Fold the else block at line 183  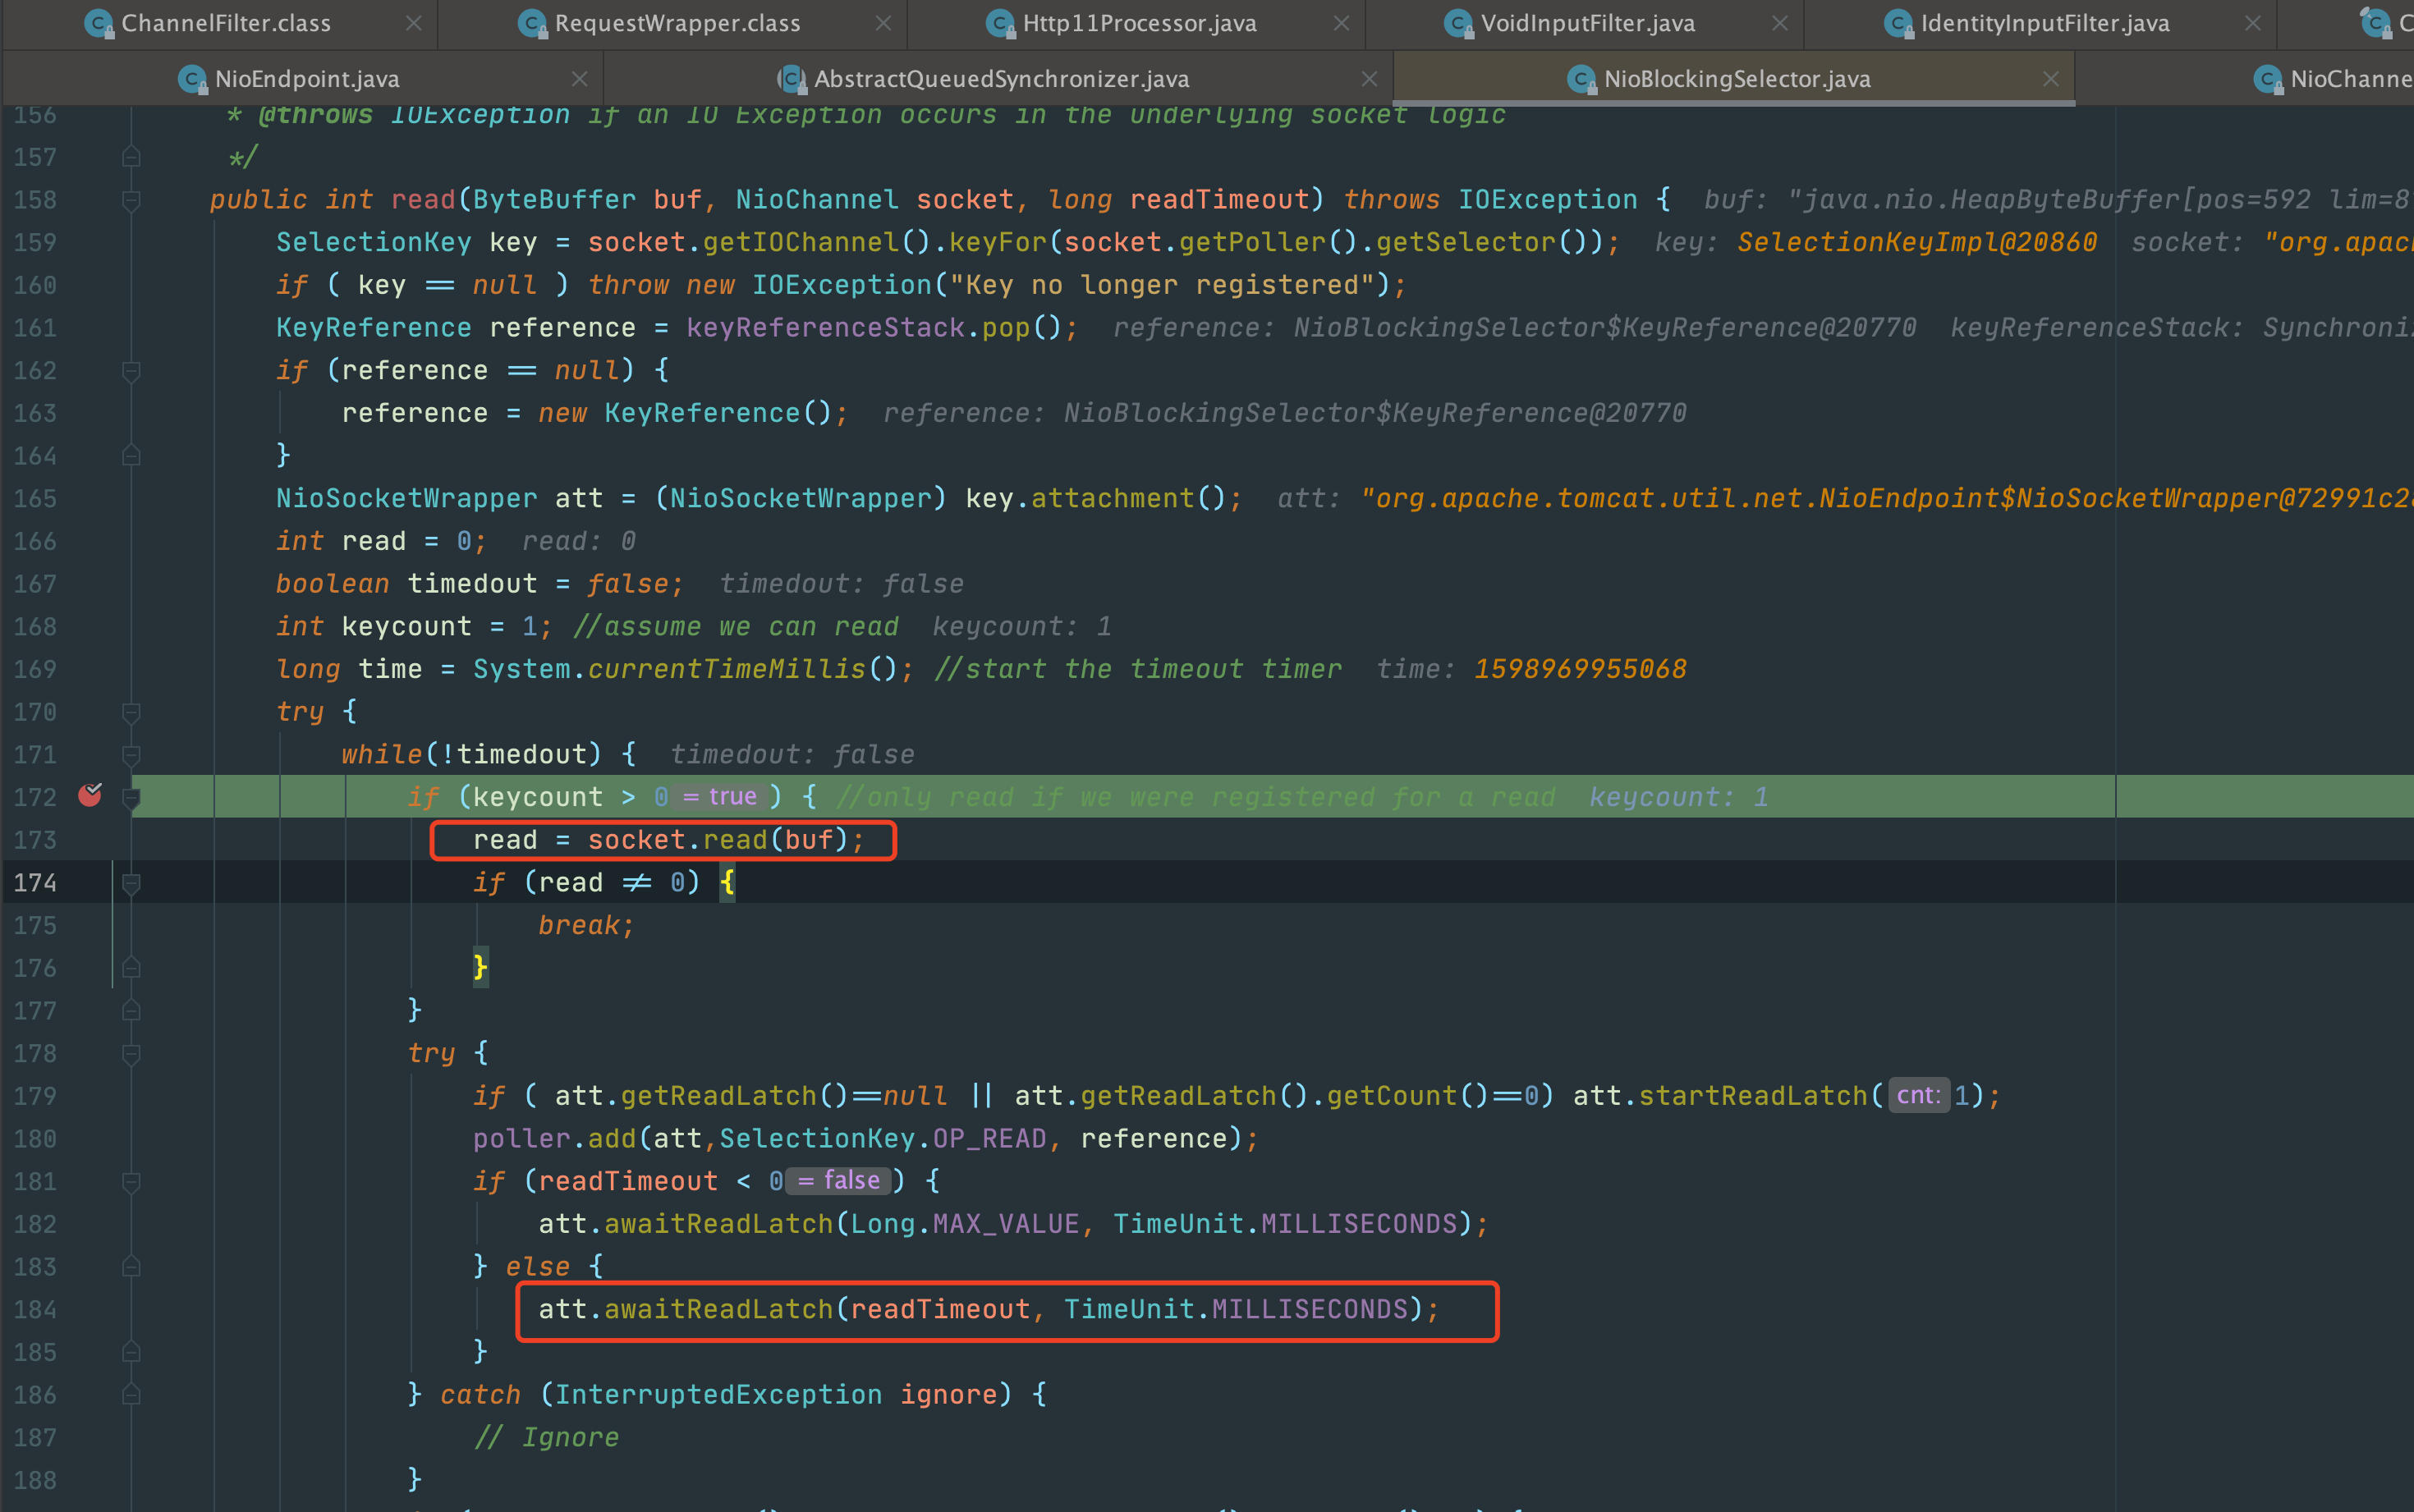(131, 1267)
